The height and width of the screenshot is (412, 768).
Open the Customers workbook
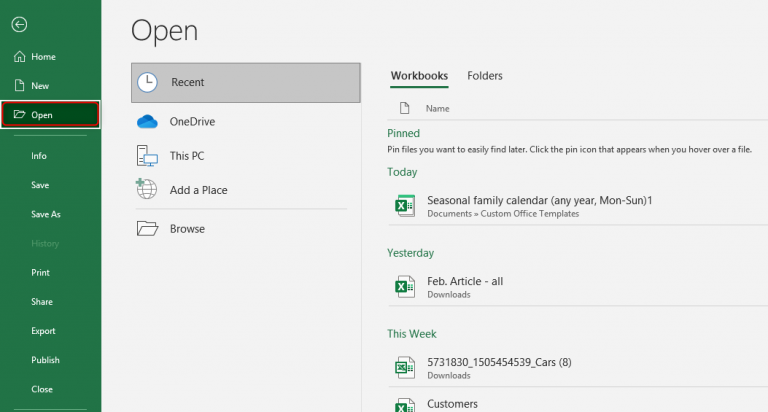click(x=452, y=403)
